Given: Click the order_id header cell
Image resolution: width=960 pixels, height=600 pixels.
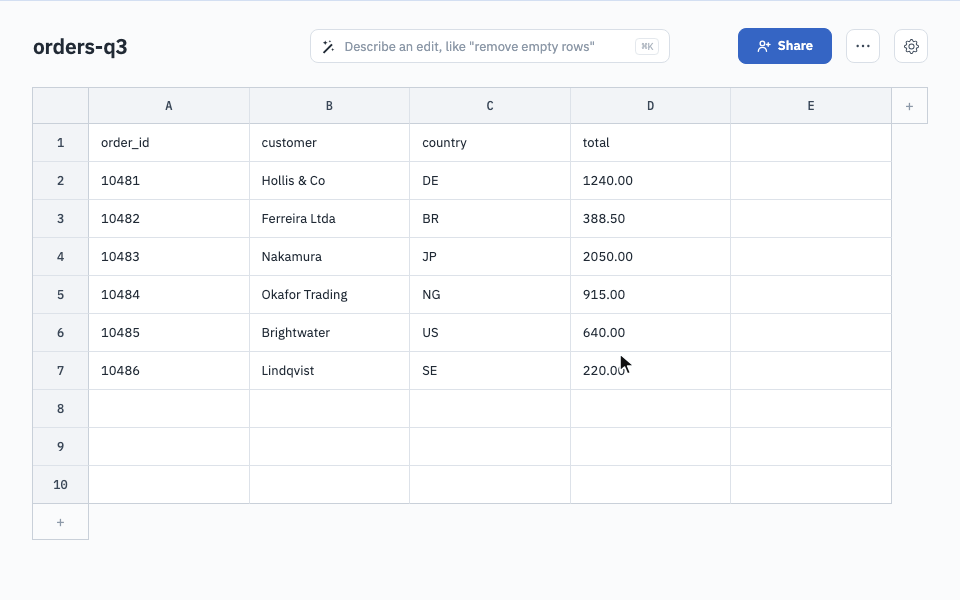Looking at the screenshot, I should [169, 143].
